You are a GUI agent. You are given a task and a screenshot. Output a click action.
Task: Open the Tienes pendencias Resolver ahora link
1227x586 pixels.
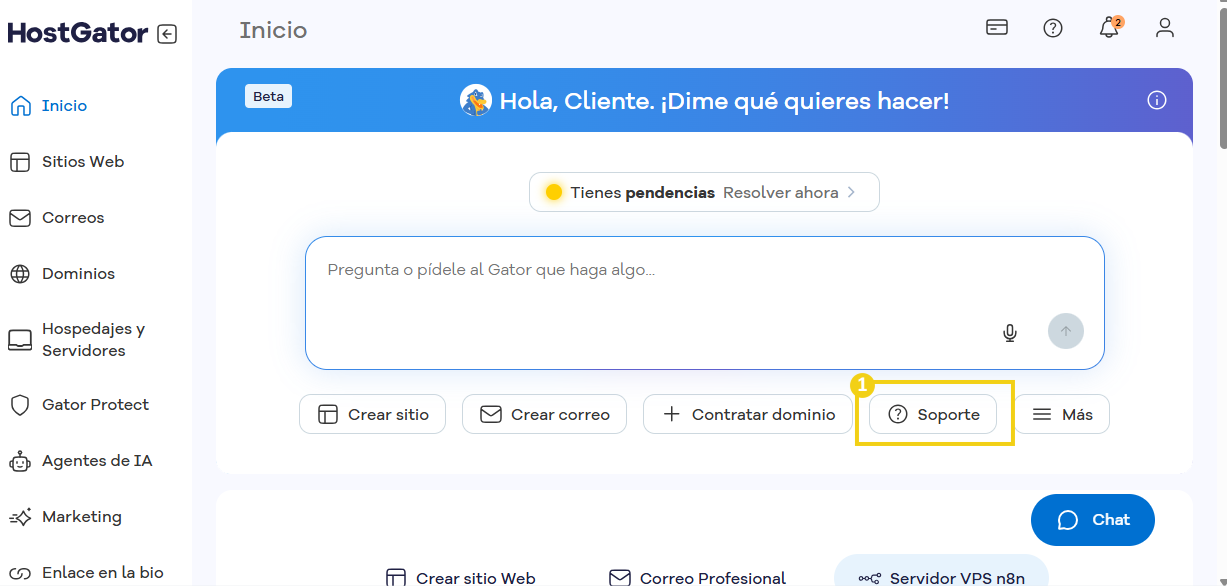704,192
